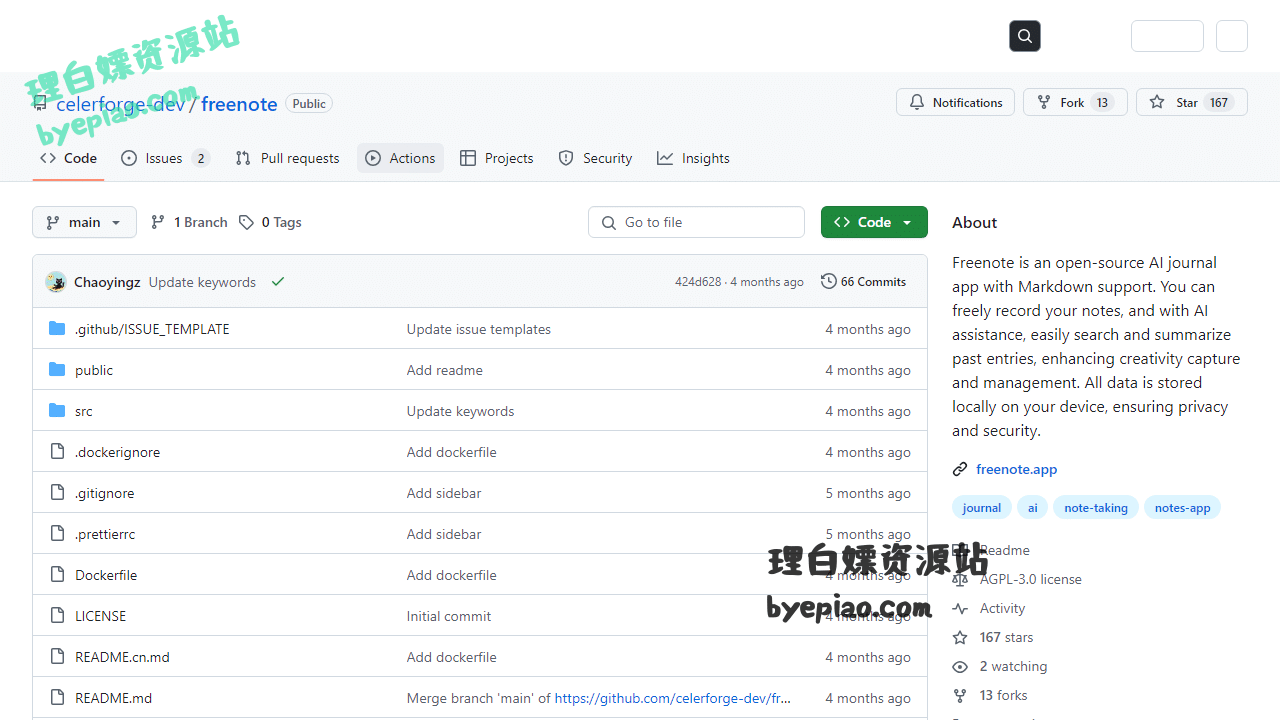Viewport: 1280px width, 720px height.
Task: Click the folder icon beside src
Action: pyautogui.click(x=57, y=411)
